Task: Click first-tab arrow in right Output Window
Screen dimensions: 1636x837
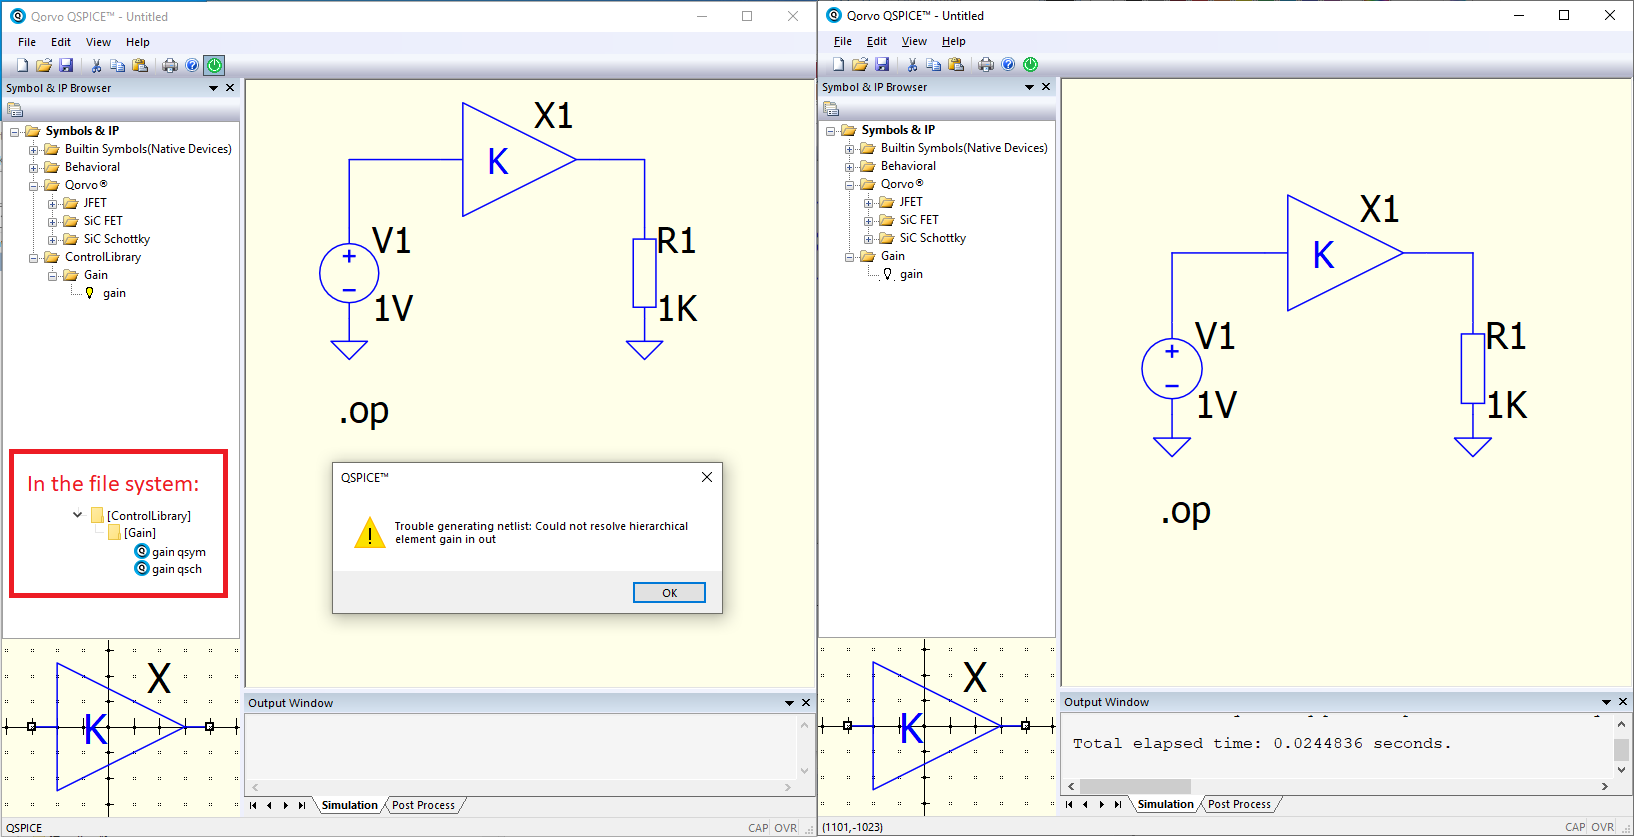Action: (1069, 804)
